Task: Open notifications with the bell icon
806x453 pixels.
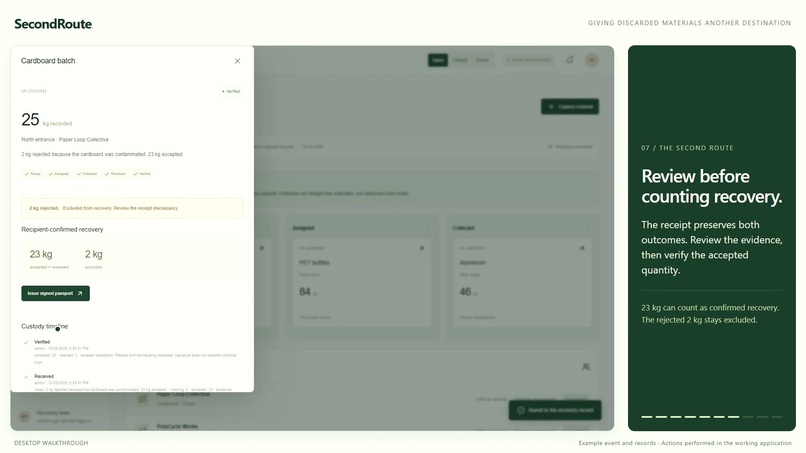Action: (570, 60)
